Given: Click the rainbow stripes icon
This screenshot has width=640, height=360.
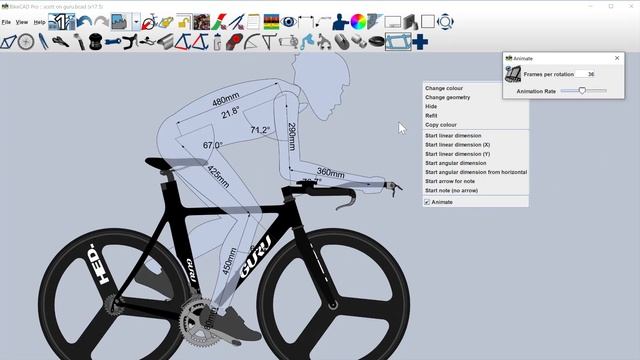Looking at the screenshot, I should tap(271, 22).
